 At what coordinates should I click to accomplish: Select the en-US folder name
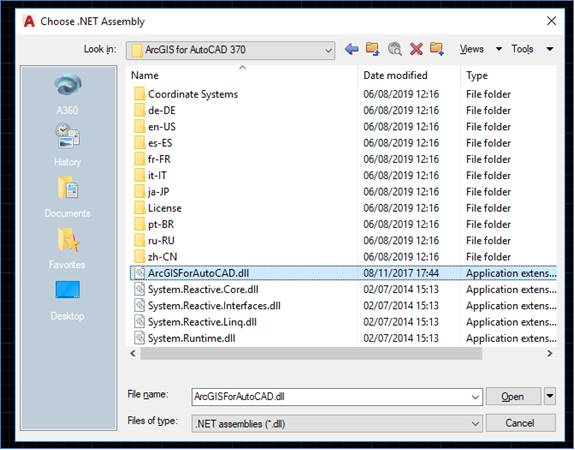(162, 127)
